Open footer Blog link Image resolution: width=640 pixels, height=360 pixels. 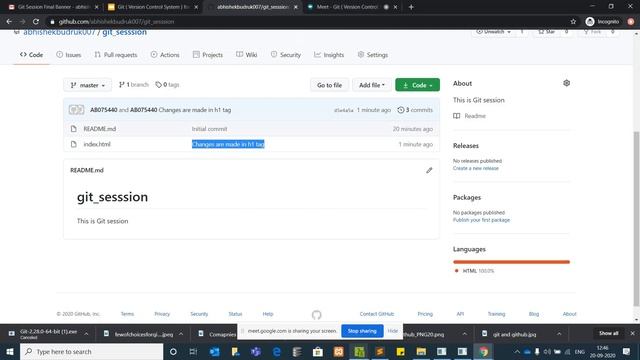534,314
